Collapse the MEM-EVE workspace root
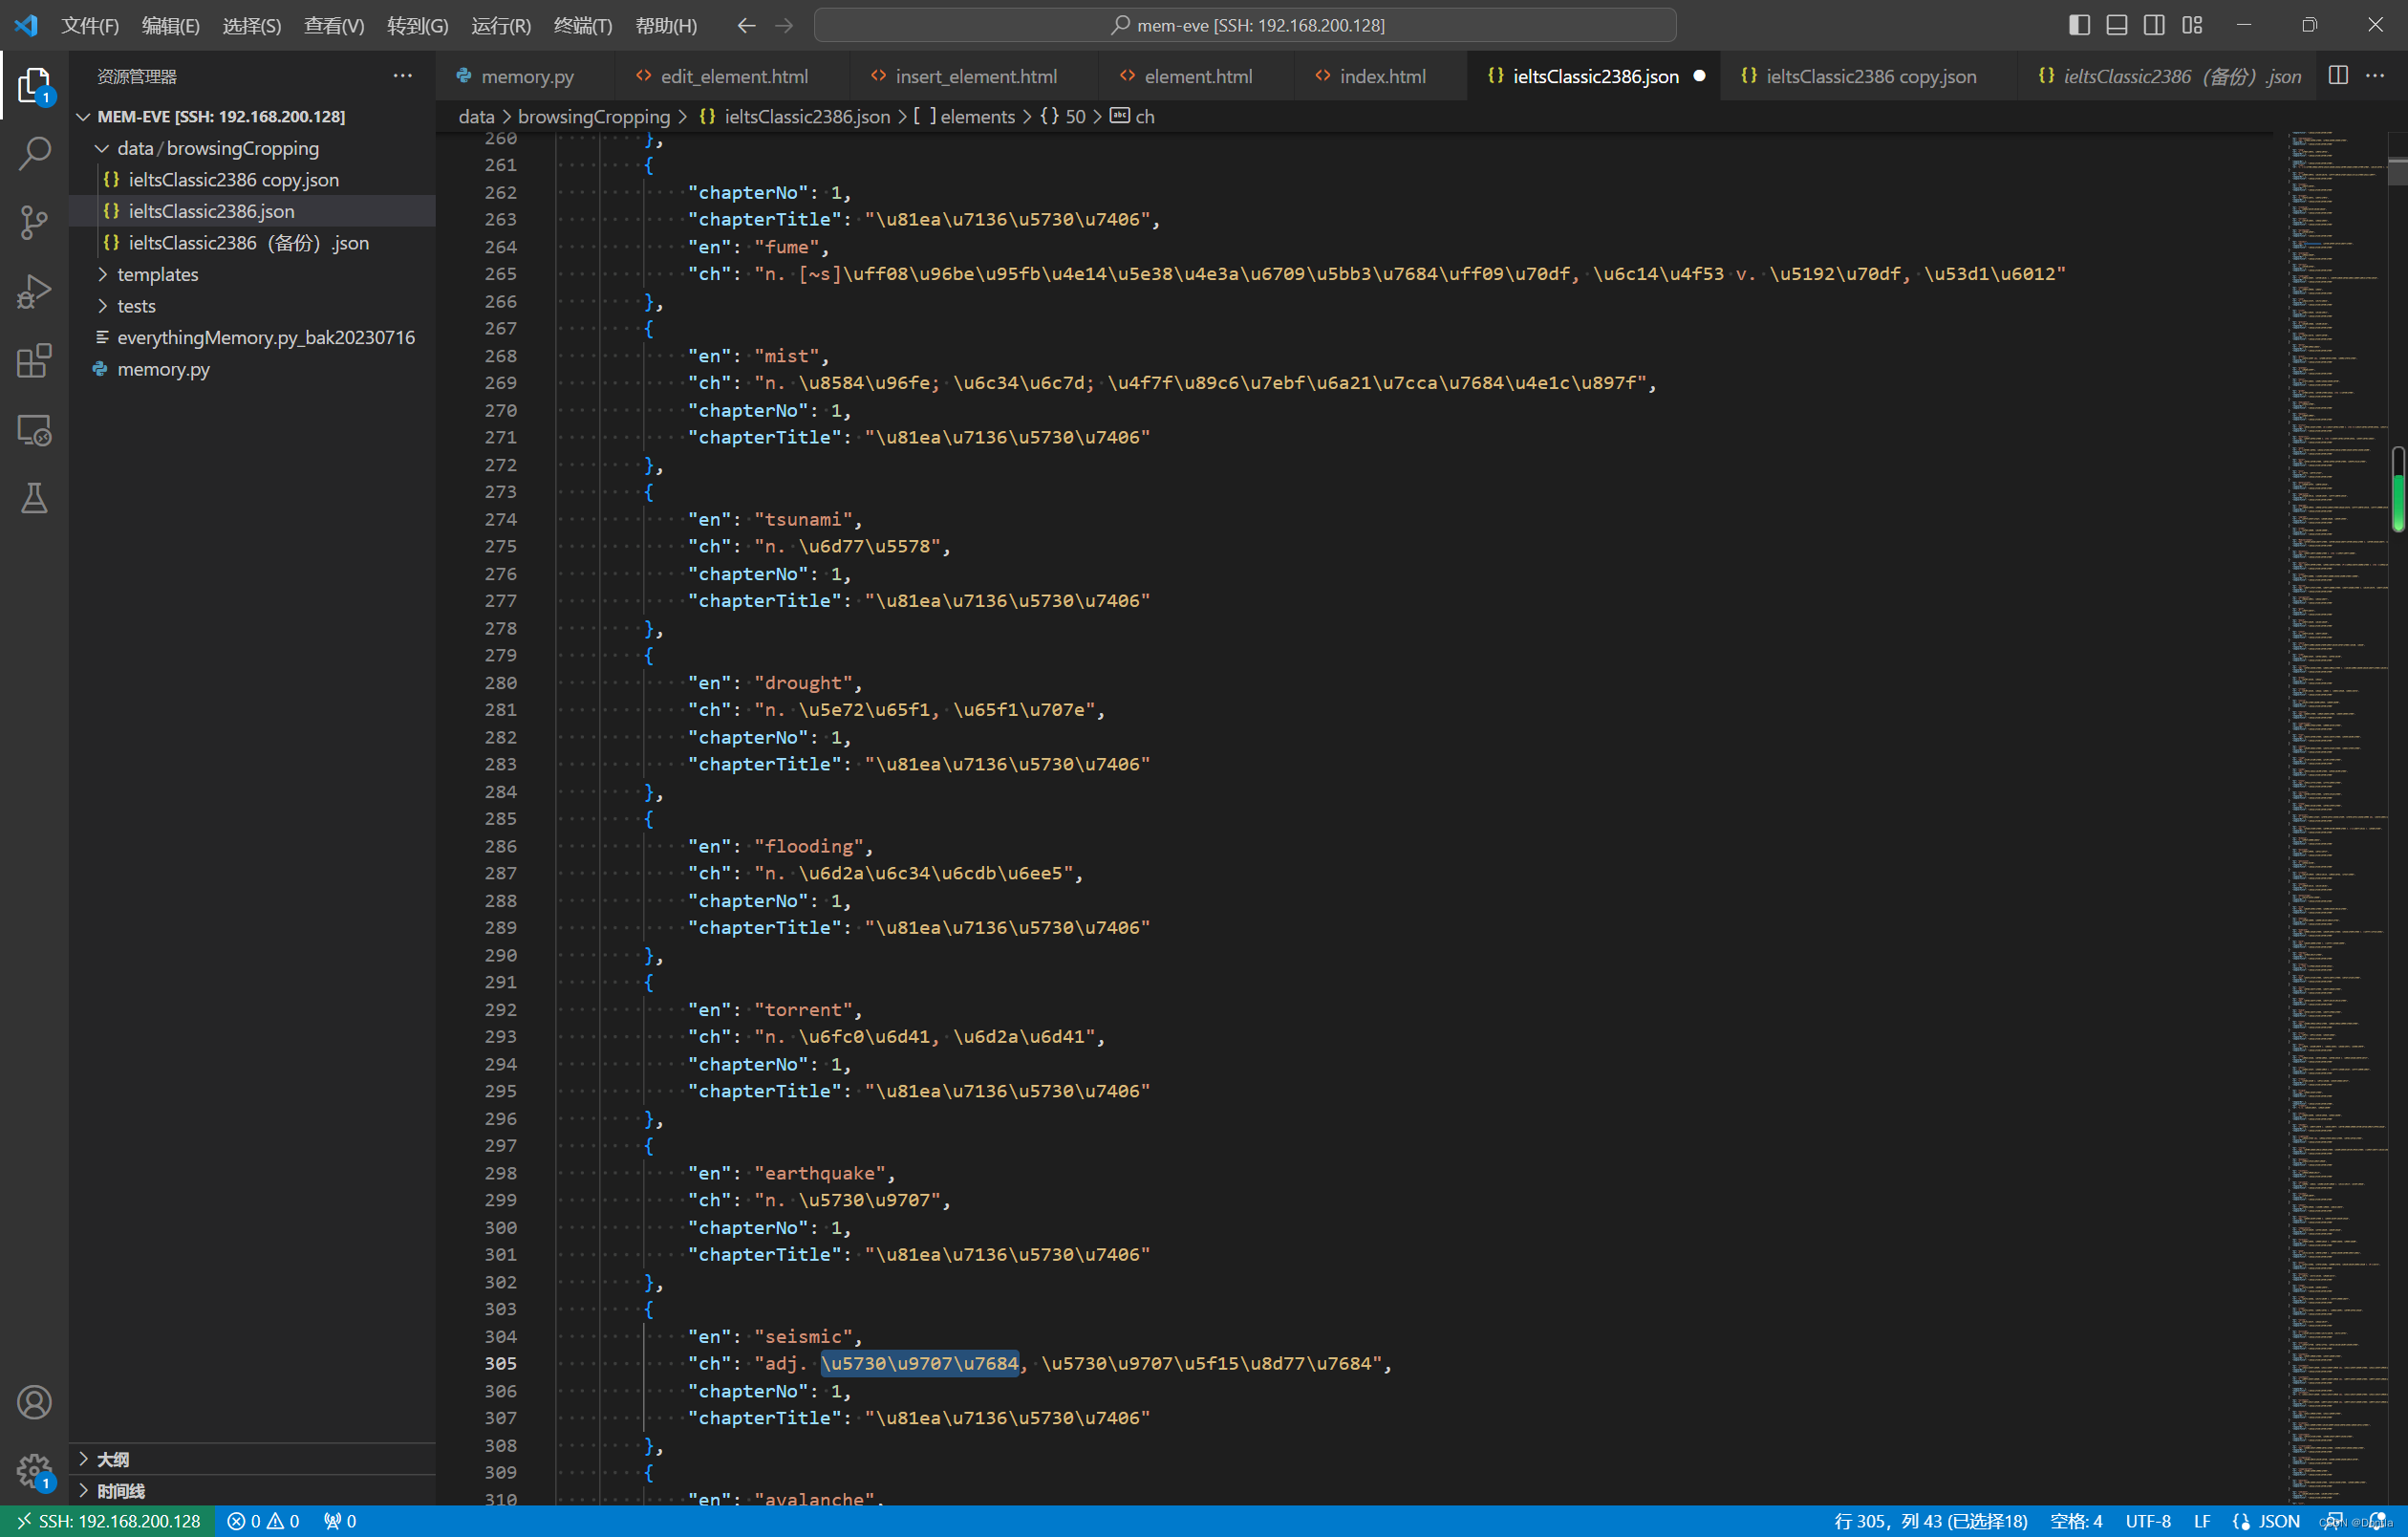 [x=252, y=117]
